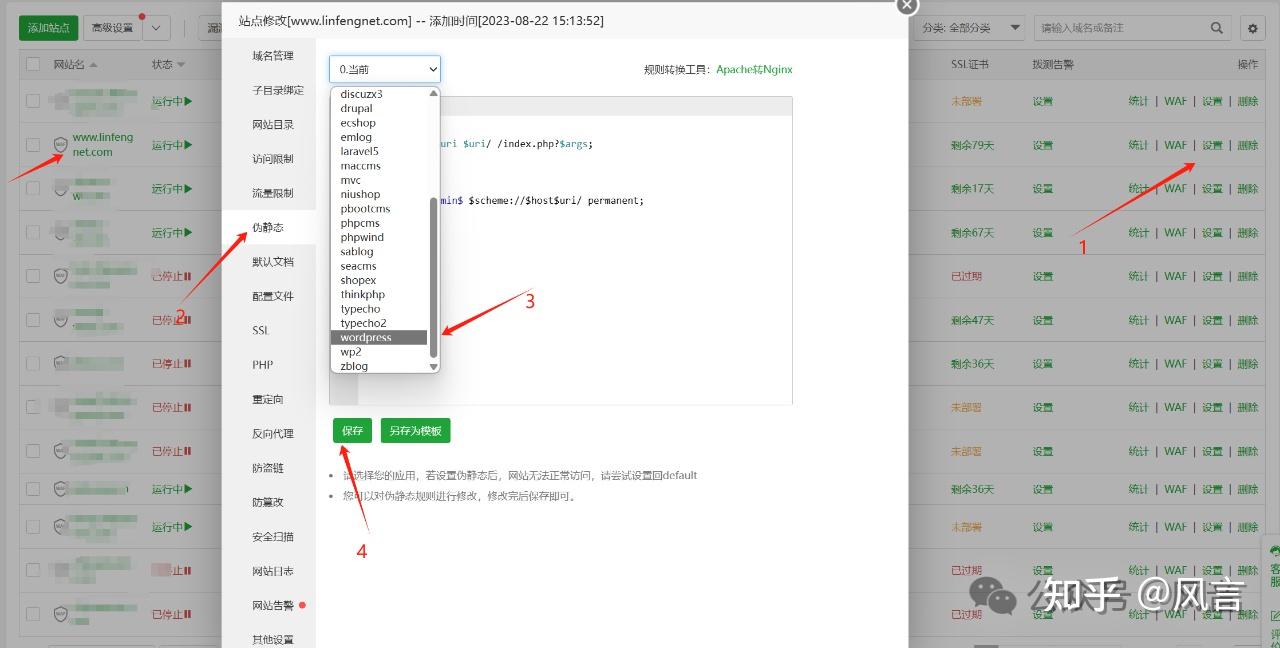The width and height of the screenshot is (1280, 648).
Task: Close the 站点修改 dialog with X
Action: (x=906, y=5)
